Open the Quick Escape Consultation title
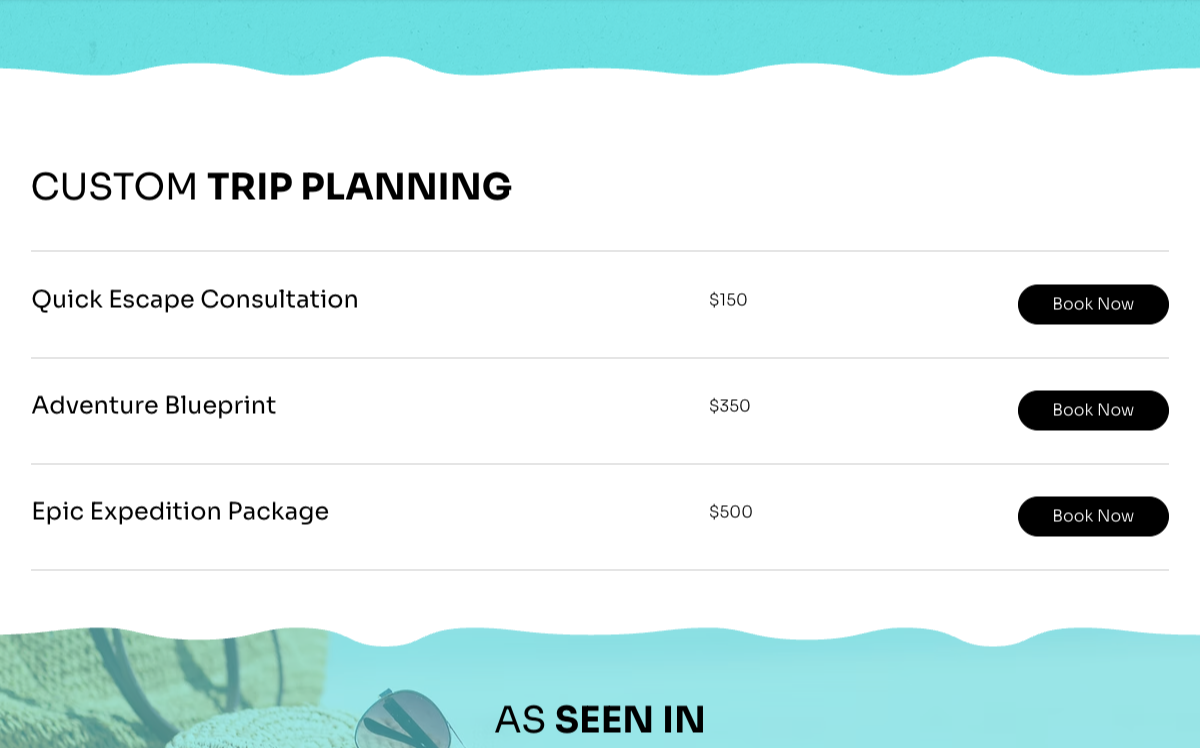The height and width of the screenshot is (748, 1200). (x=195, y=299)
